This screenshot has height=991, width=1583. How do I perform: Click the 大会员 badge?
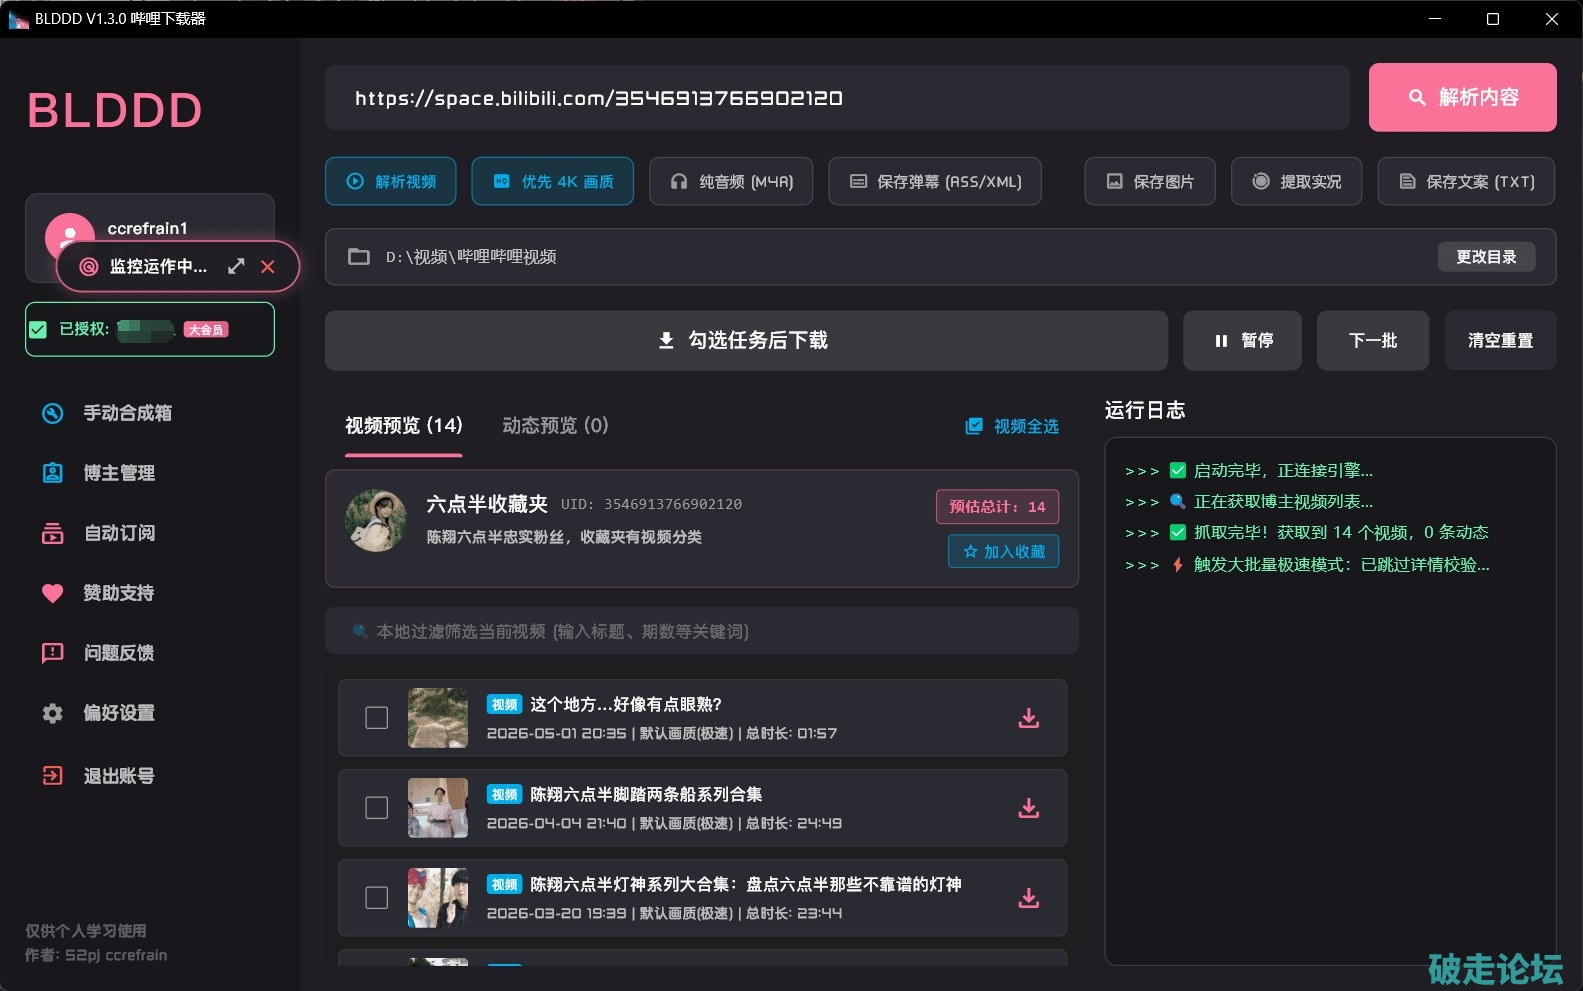click(x=206, y=329)
